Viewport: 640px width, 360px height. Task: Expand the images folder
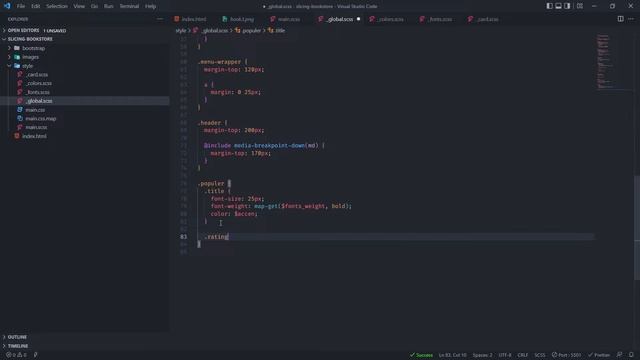click(31, 57)
